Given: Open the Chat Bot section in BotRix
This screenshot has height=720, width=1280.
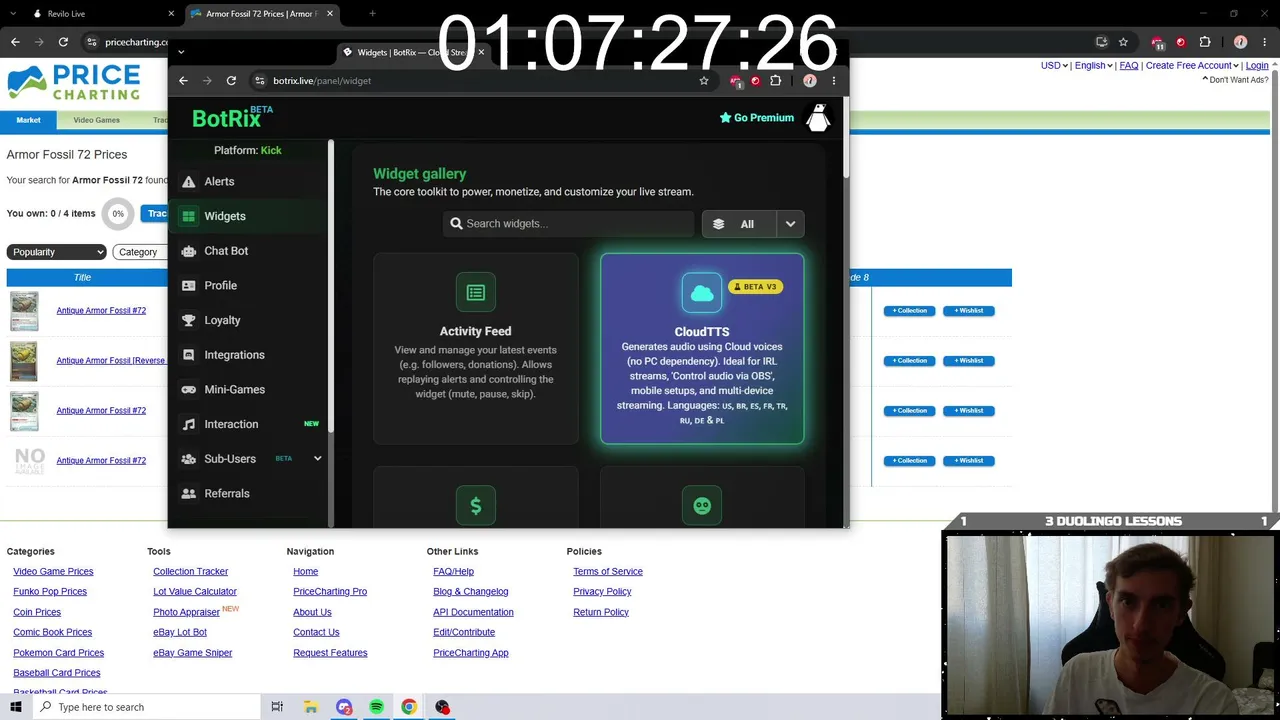Looking at the screenshot, I should pos(250,251).
